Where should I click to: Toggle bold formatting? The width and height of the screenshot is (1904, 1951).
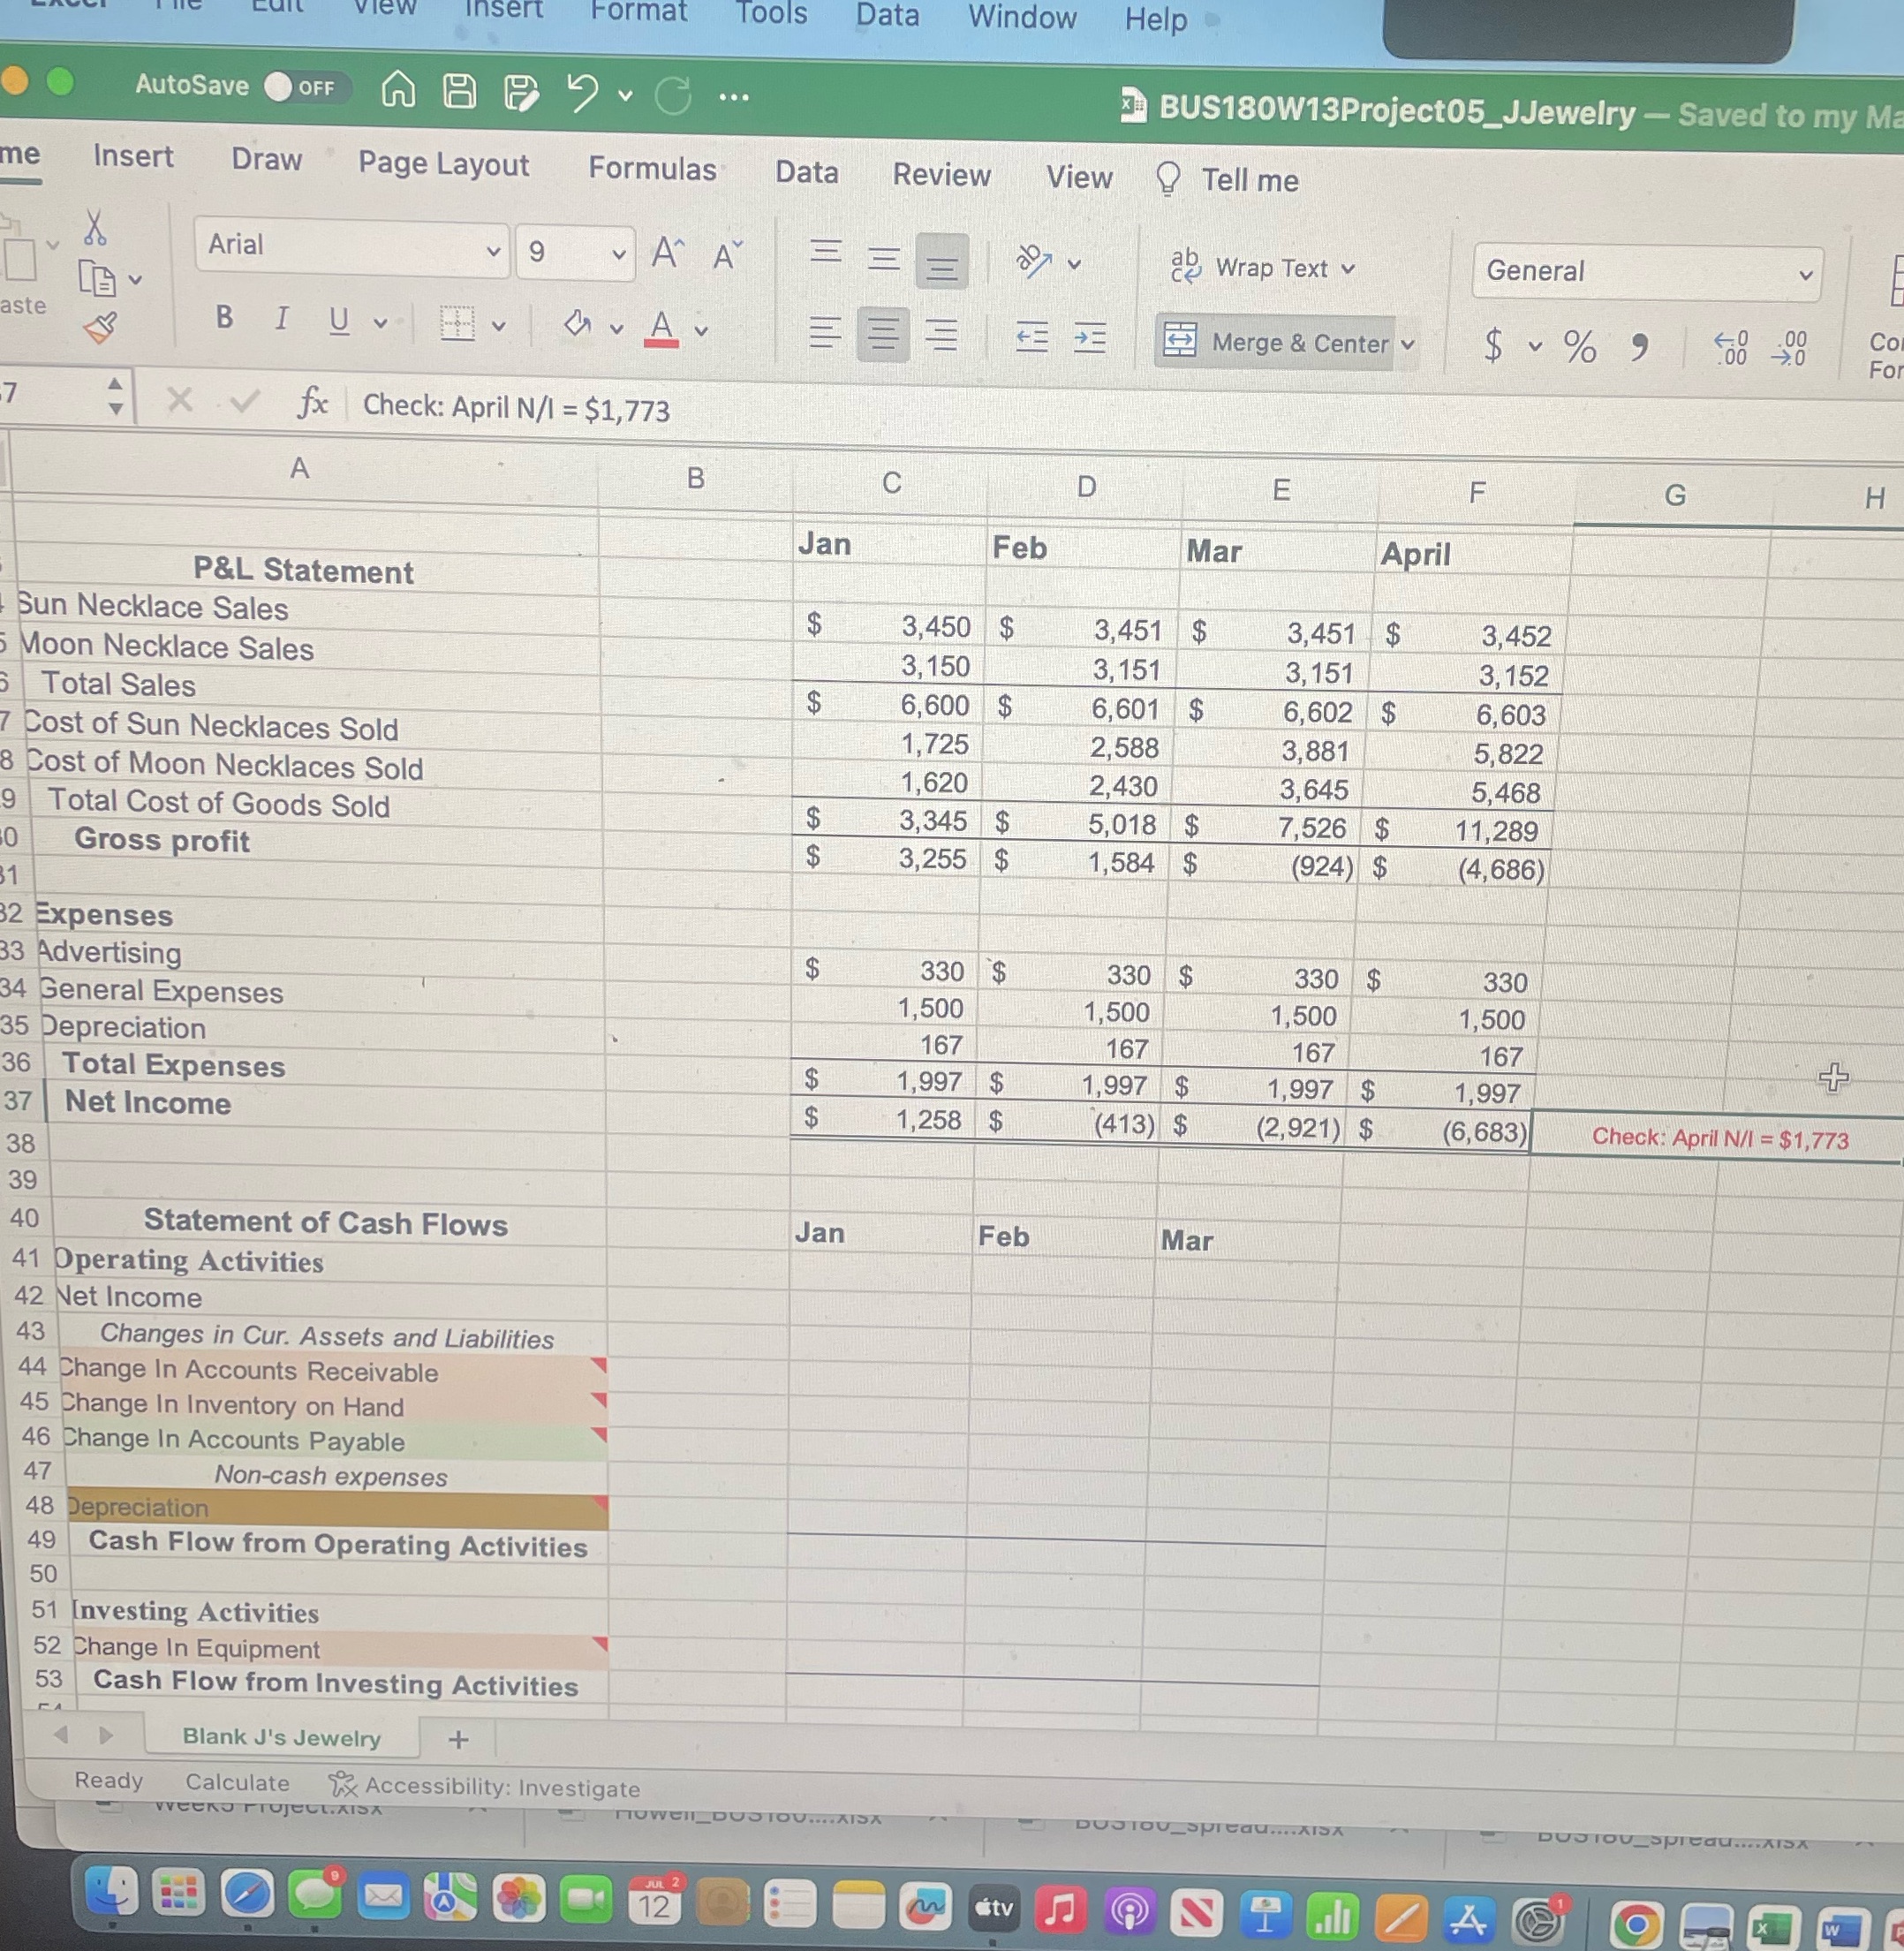click(223, 318)
